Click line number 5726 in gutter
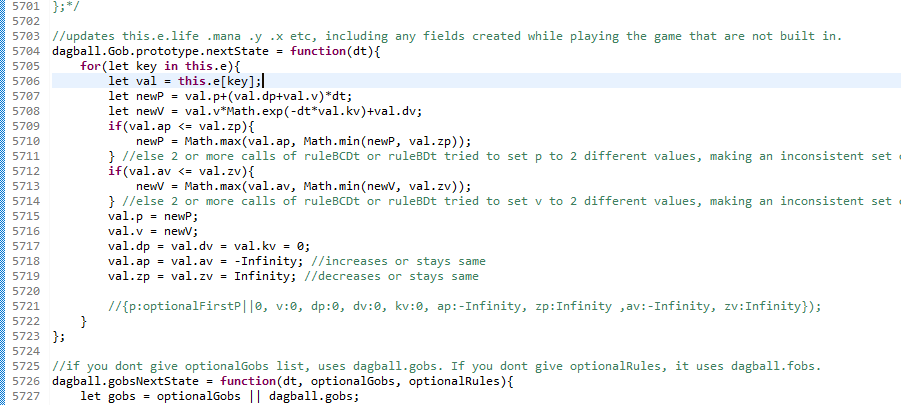The image size is (901, 405). 25,381
